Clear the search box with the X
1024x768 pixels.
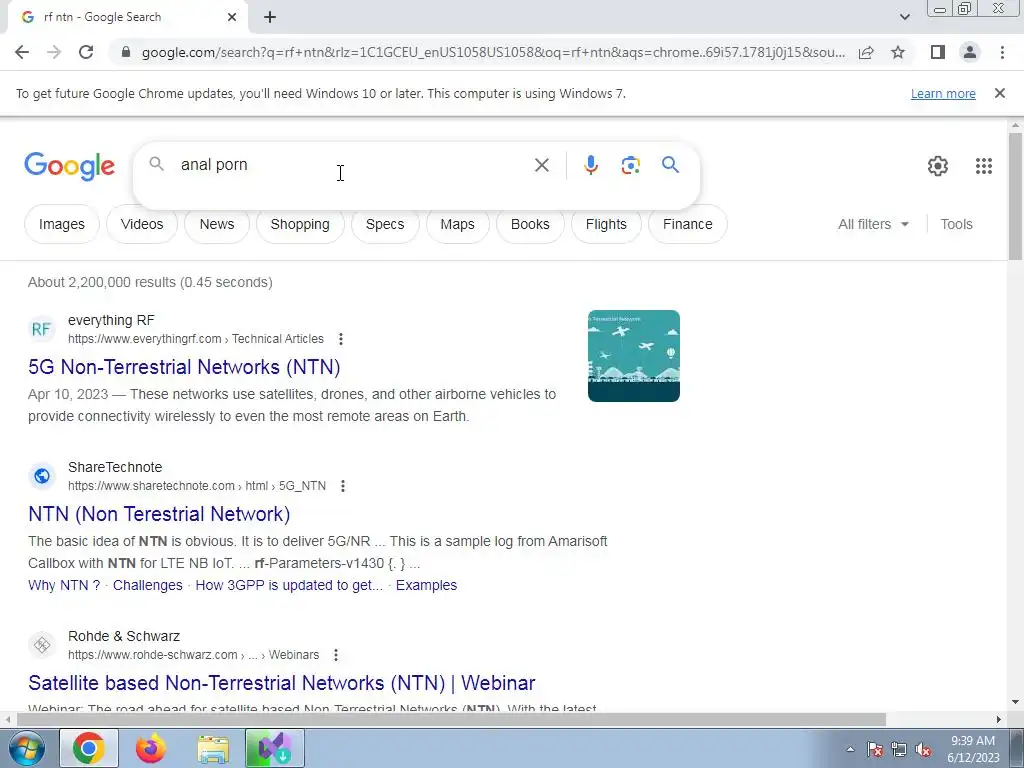tap(541, 165)
